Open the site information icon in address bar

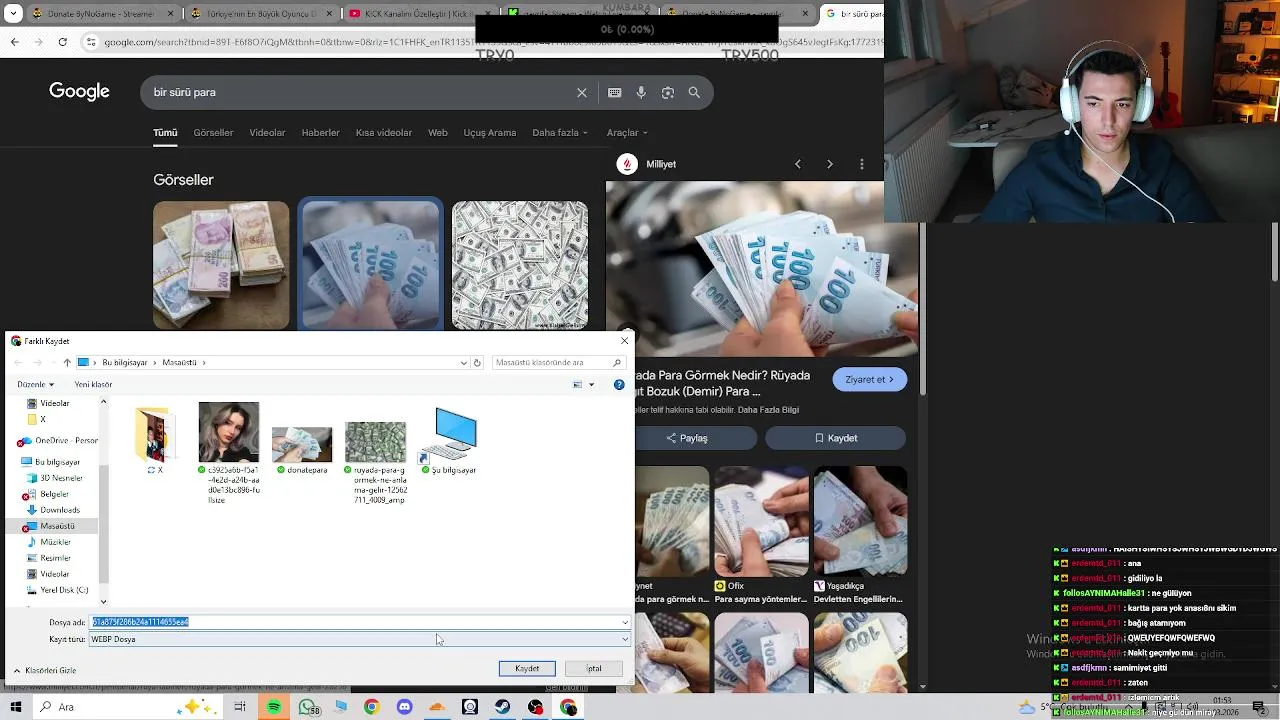91,42
